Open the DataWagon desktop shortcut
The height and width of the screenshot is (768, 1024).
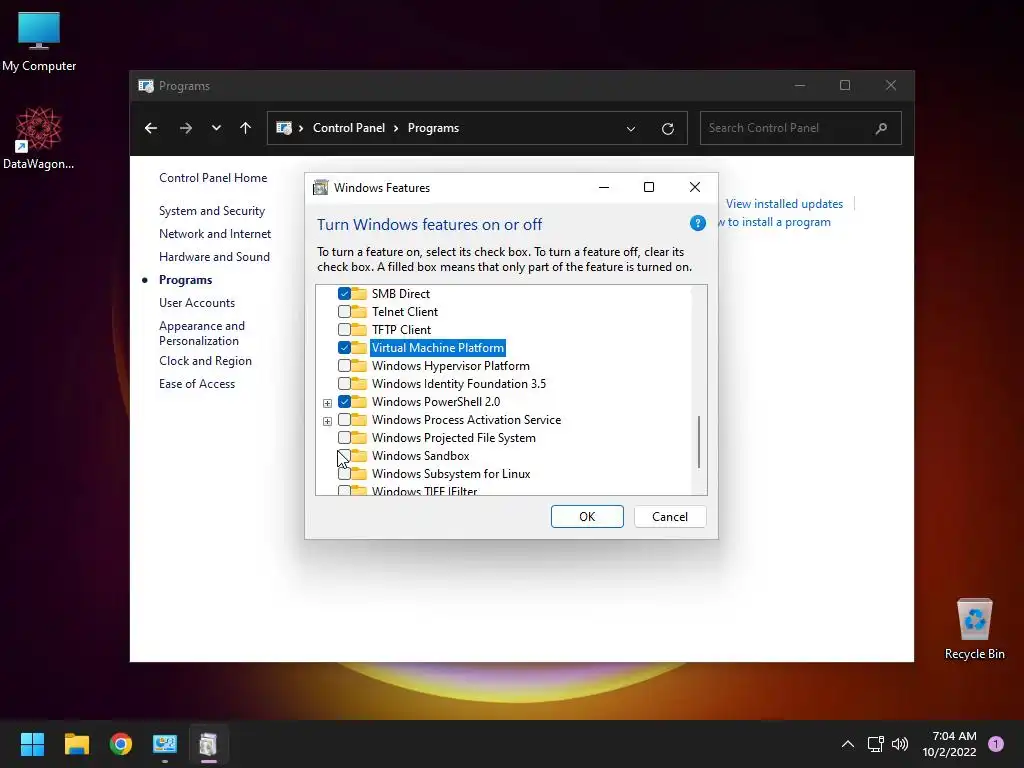coord(39,139)
